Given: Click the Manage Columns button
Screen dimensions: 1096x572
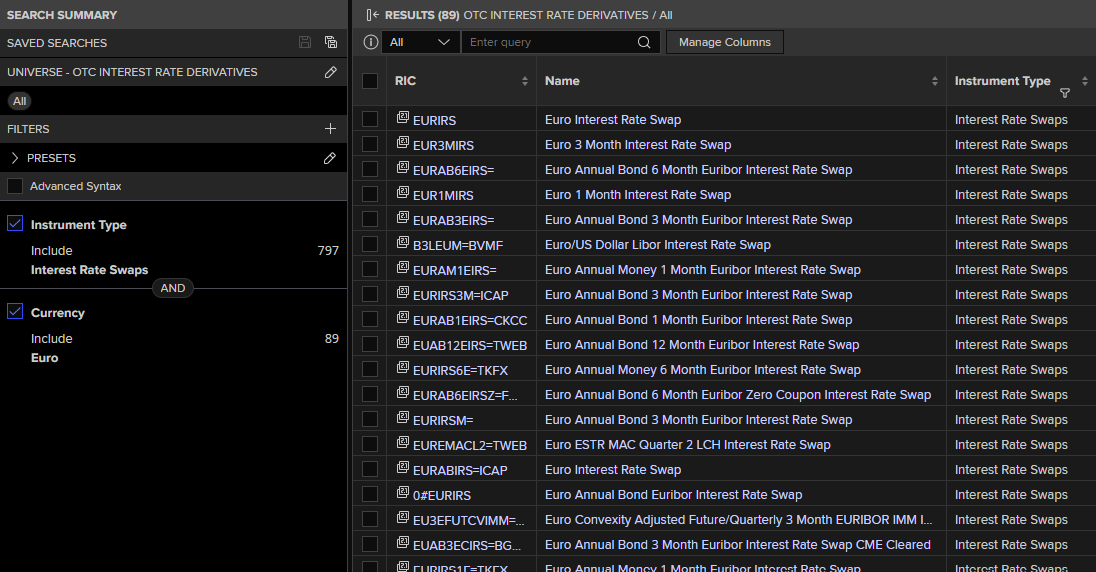Looking at the screenshot, I should [x=725, y=42].
